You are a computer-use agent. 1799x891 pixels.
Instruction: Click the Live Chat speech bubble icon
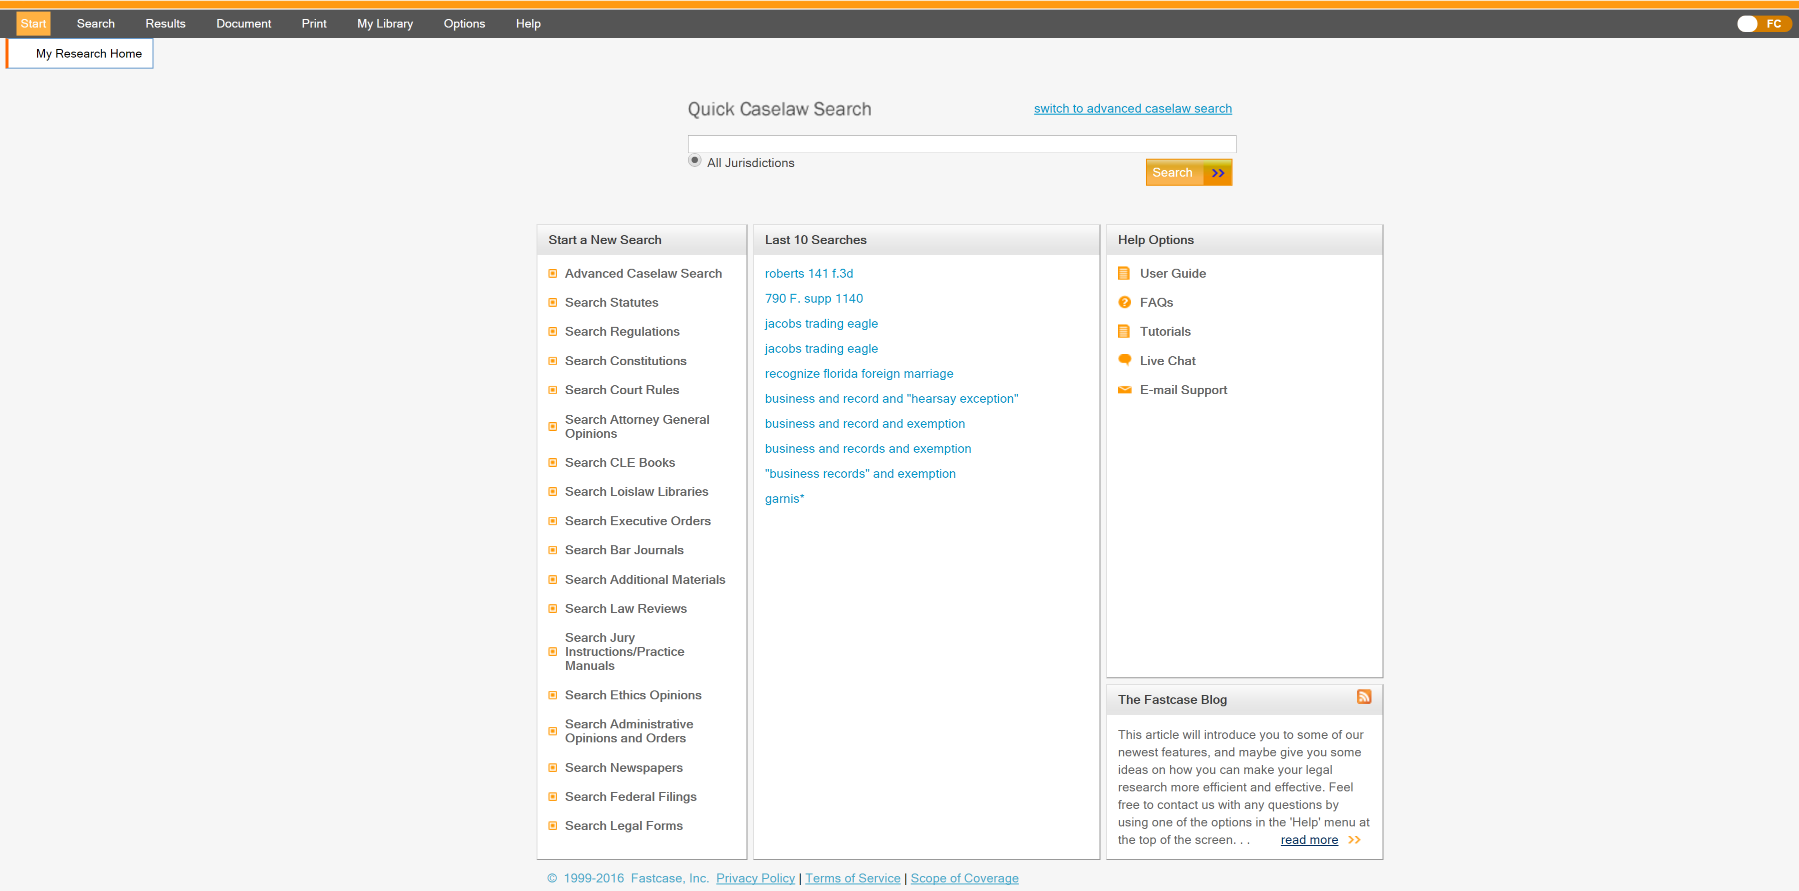pyautogui.click(x=1124, y=360)
